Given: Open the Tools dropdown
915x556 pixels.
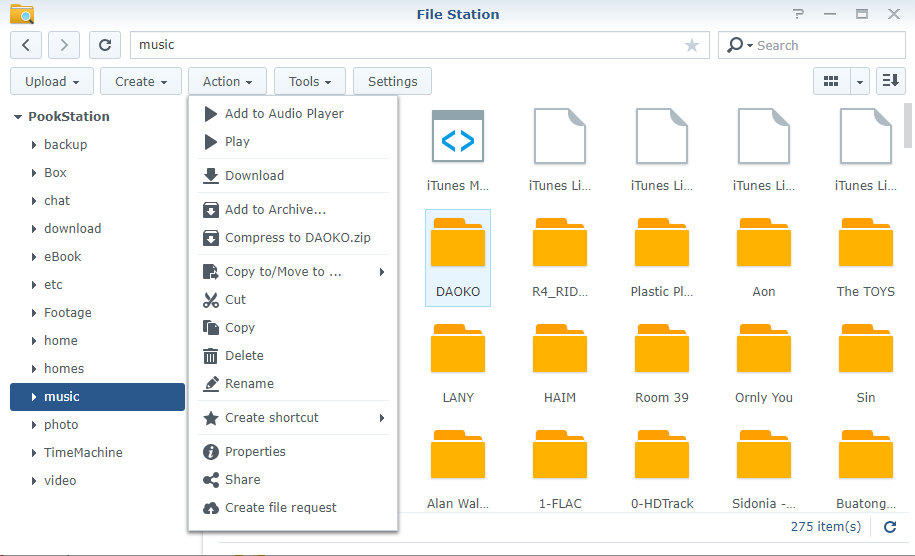Looking at the screenshot, I should coord(310,81).
